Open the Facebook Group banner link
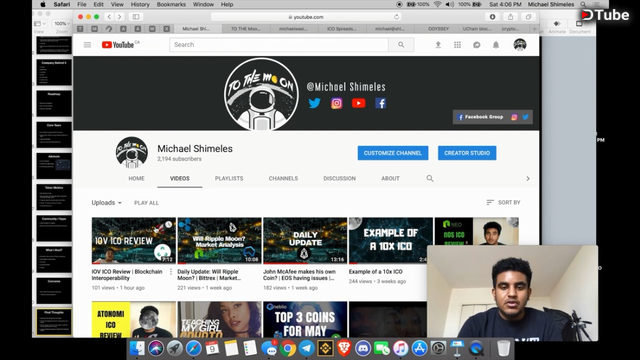The height and width of the screenshot is (360, 640). (480, 117)
